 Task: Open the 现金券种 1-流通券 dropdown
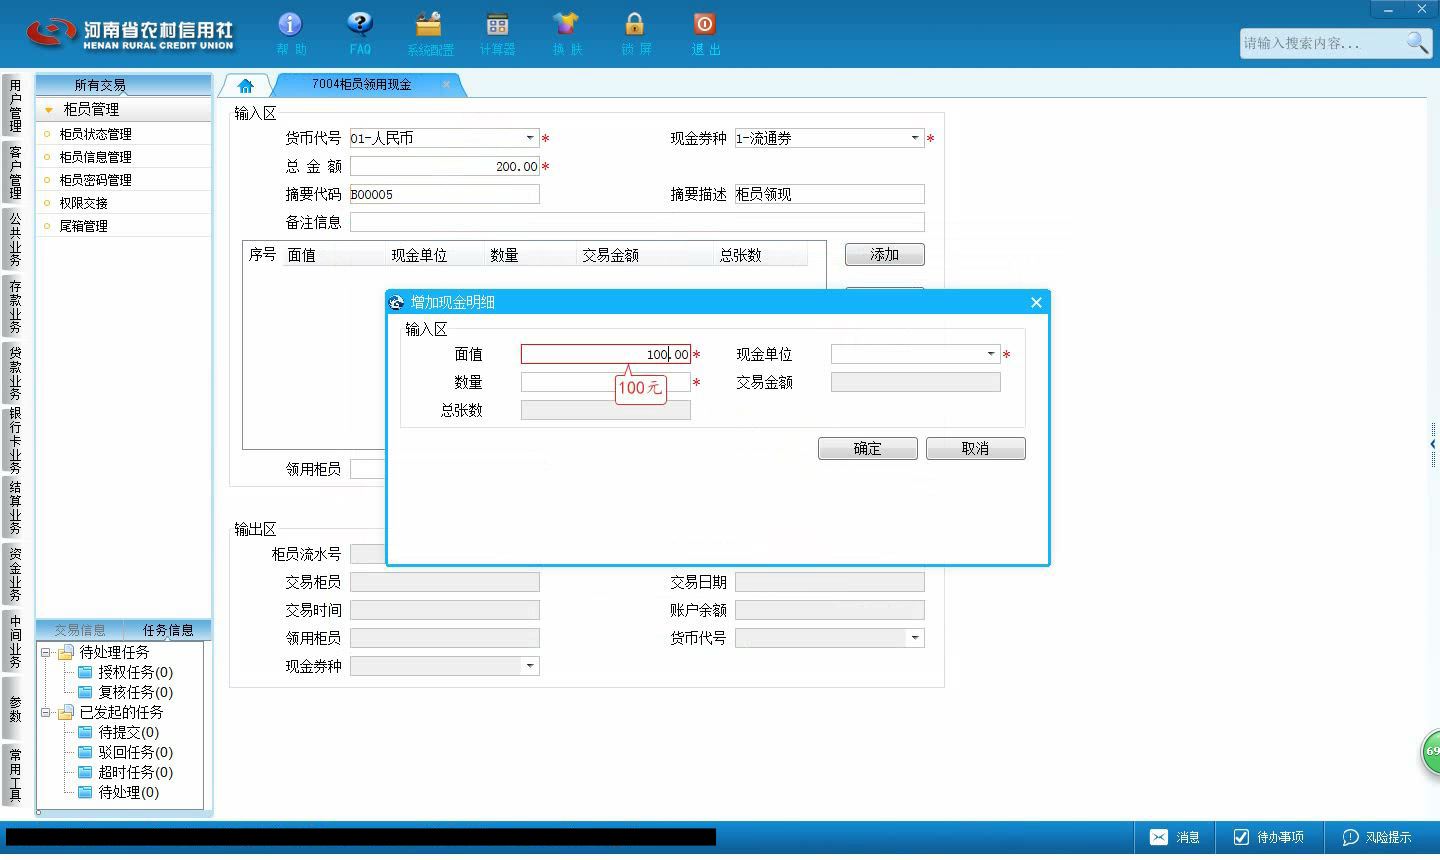click(x=915, y=138)
